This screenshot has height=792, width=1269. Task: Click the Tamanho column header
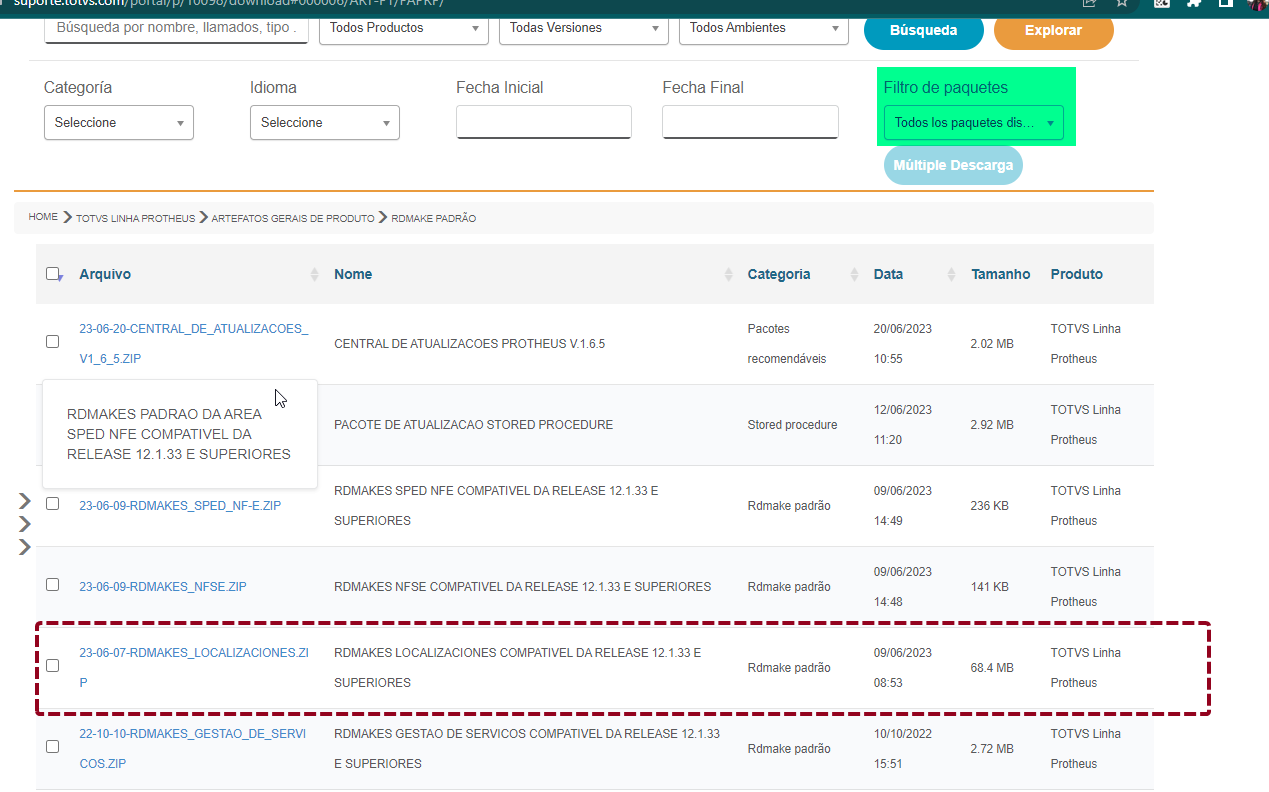pos(1000,274)
